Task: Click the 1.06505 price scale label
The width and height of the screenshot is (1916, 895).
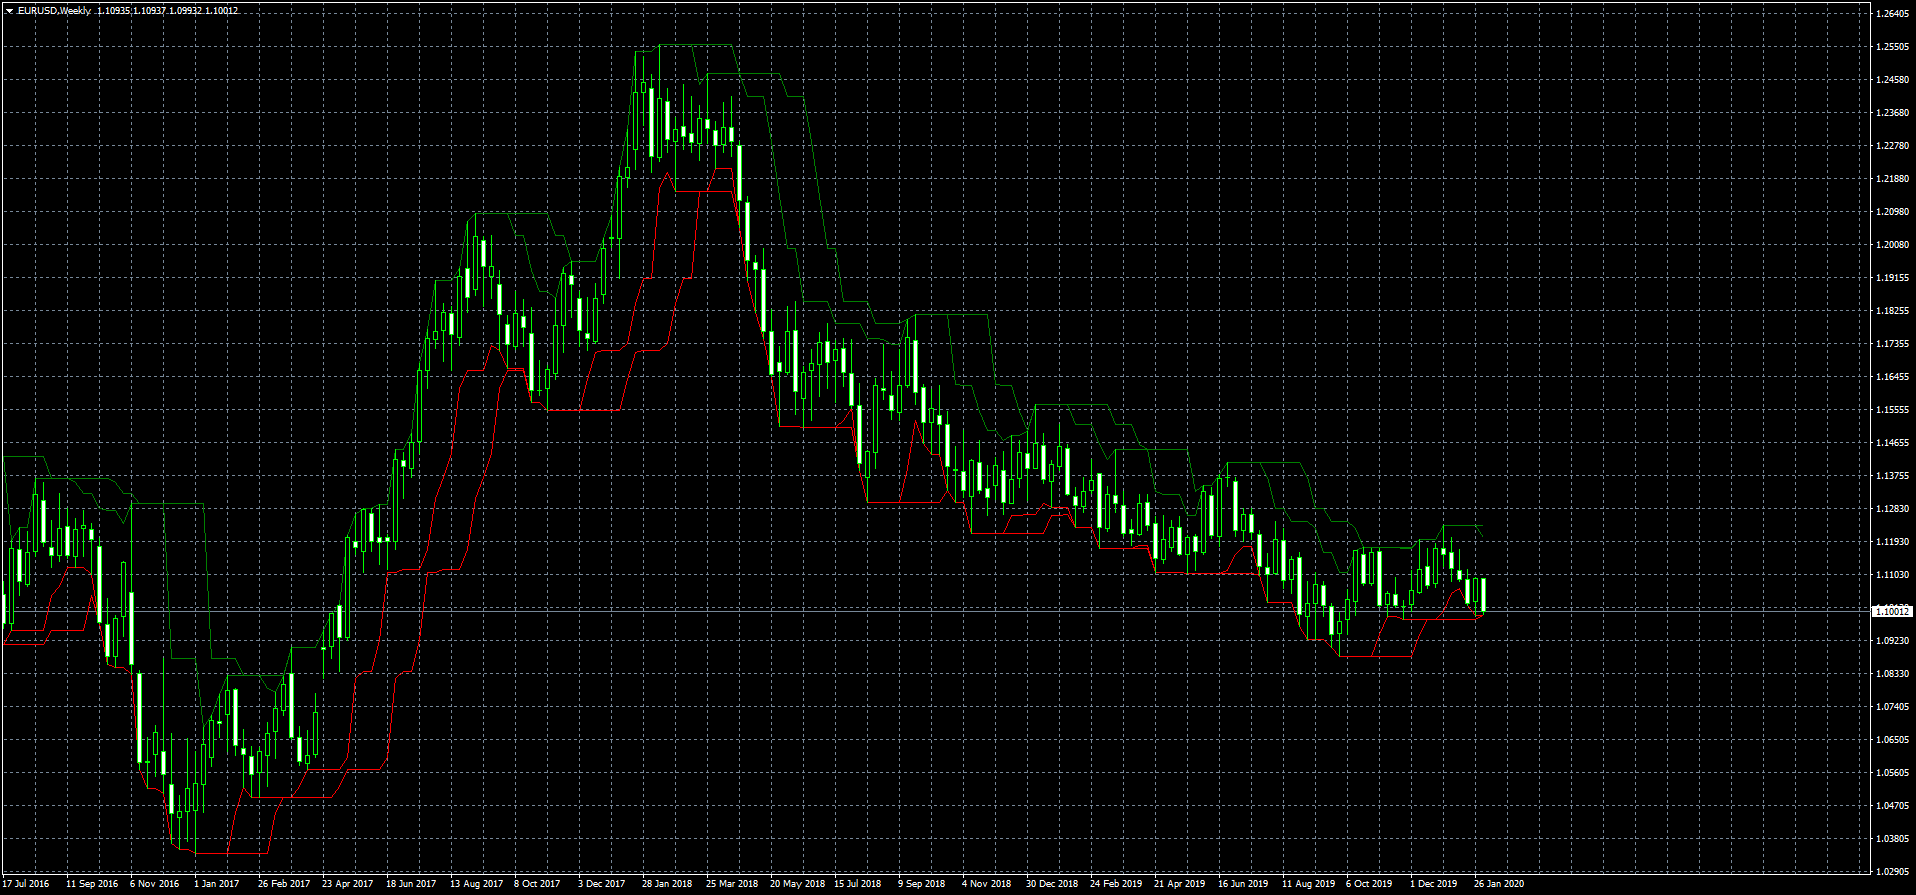Action: pos(1893,740)
